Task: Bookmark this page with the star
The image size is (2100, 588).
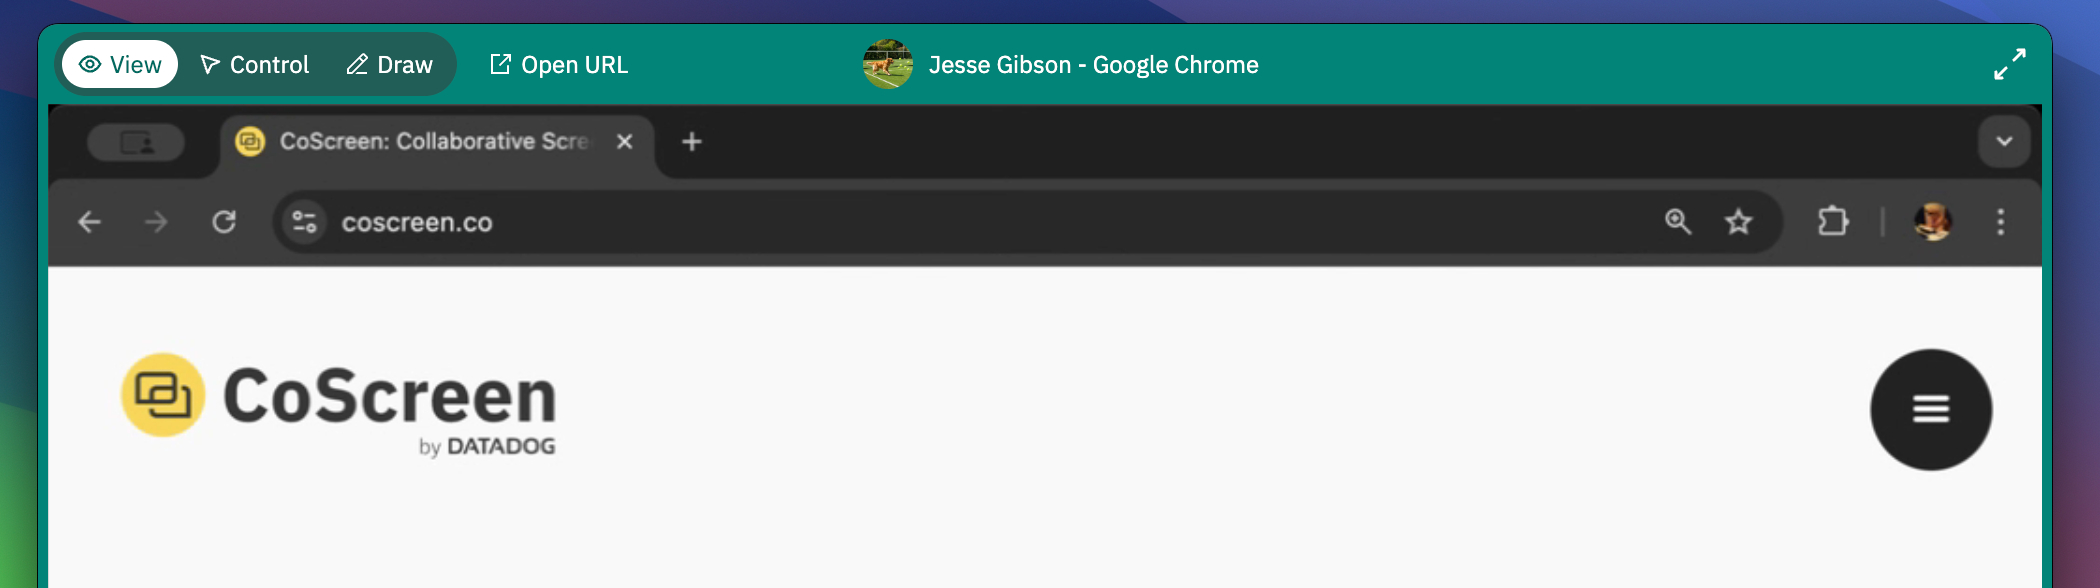Action: tap(1739, 222)
